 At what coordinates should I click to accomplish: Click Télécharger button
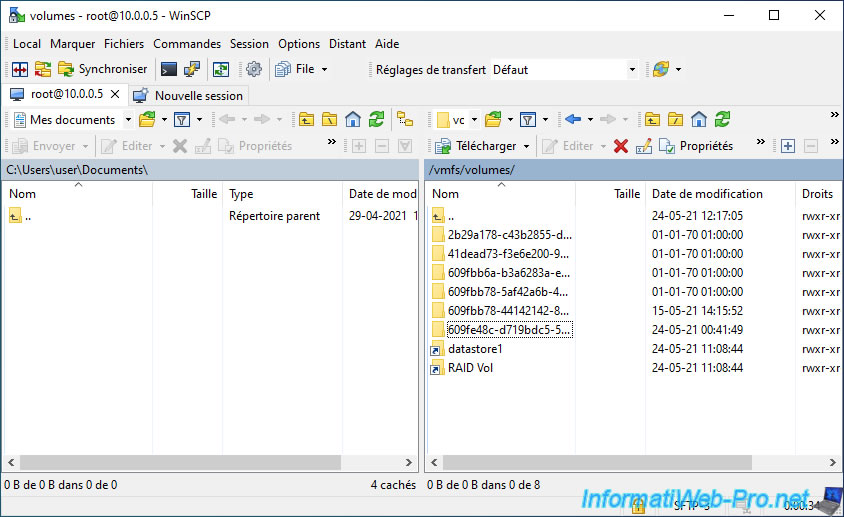tap(476, 146)
